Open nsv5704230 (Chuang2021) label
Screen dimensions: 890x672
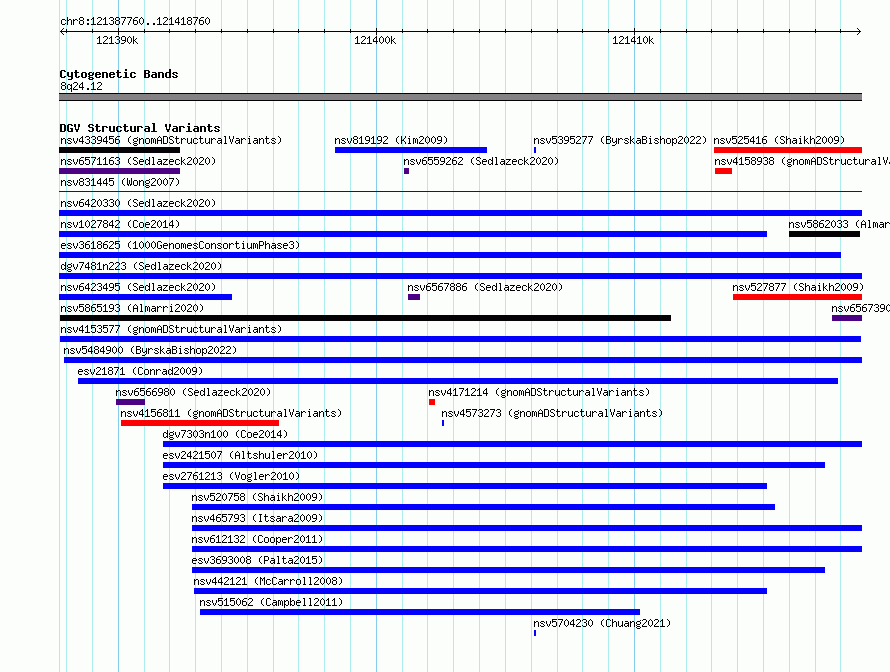pyautogui.click(x=602, y=623)
